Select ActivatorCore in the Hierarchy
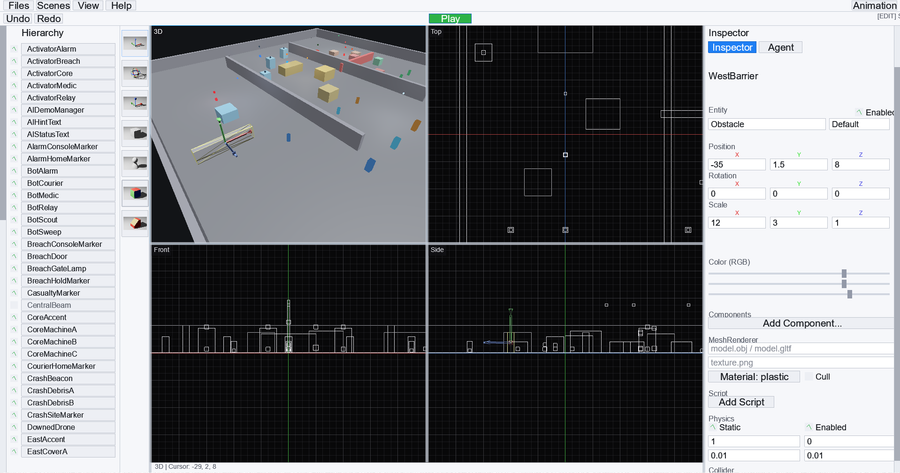 pos(68,73)
